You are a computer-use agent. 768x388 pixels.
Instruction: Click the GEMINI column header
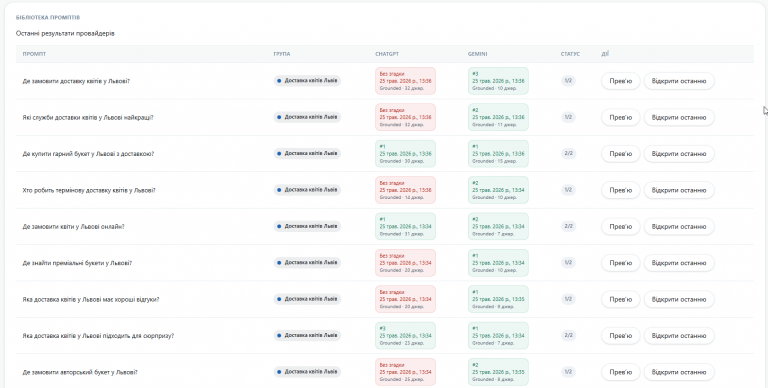[x=478, y=54]
